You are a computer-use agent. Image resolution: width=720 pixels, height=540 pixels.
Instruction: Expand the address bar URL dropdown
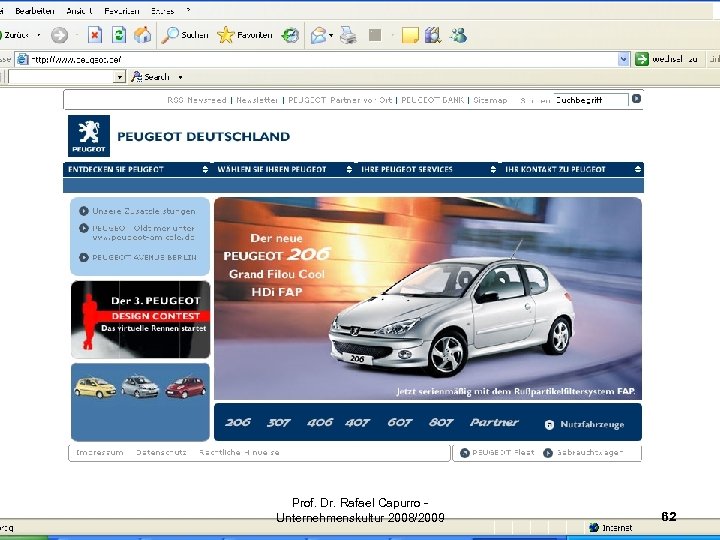pyautogui.click(x=623, y=59)
